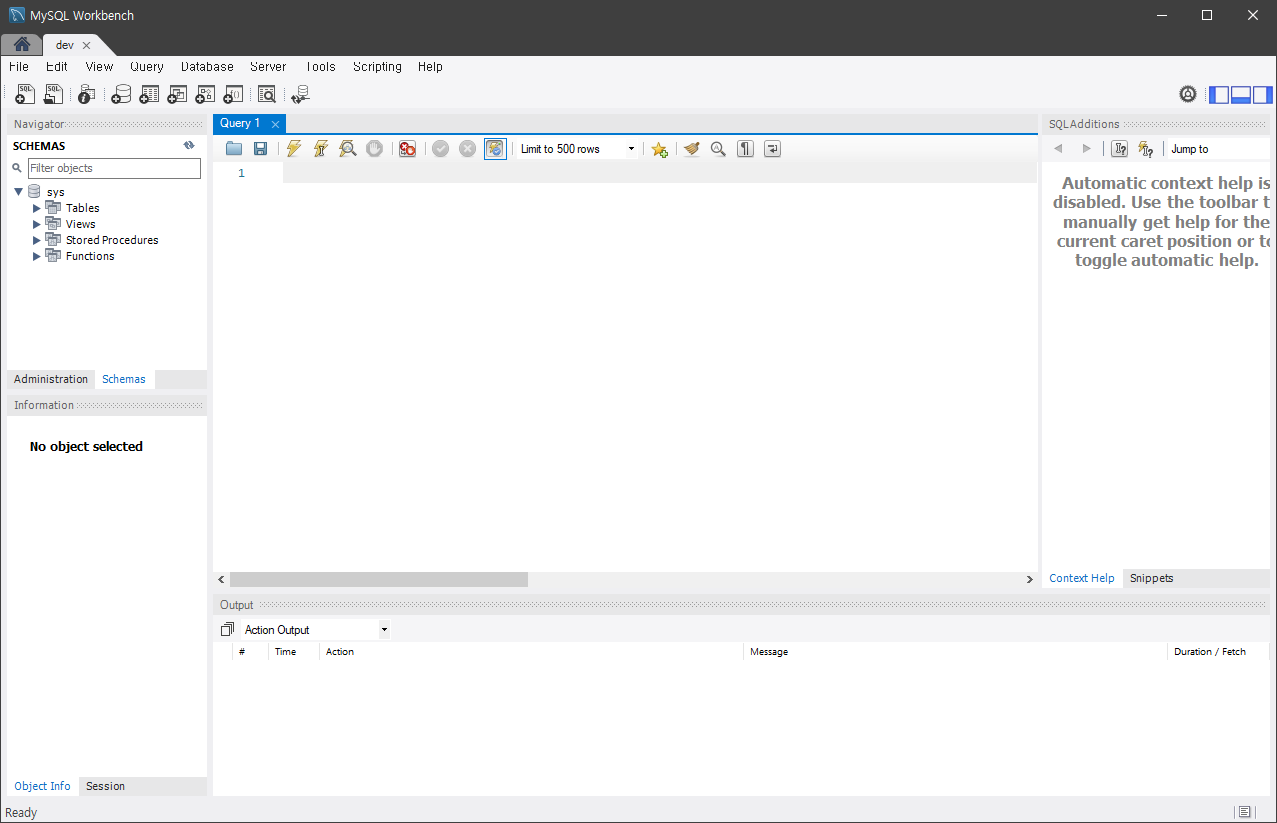Viewport: 1277px width, 823px height.
Task: Stop query execution hand icon
Action: click(x=374, y=149)
